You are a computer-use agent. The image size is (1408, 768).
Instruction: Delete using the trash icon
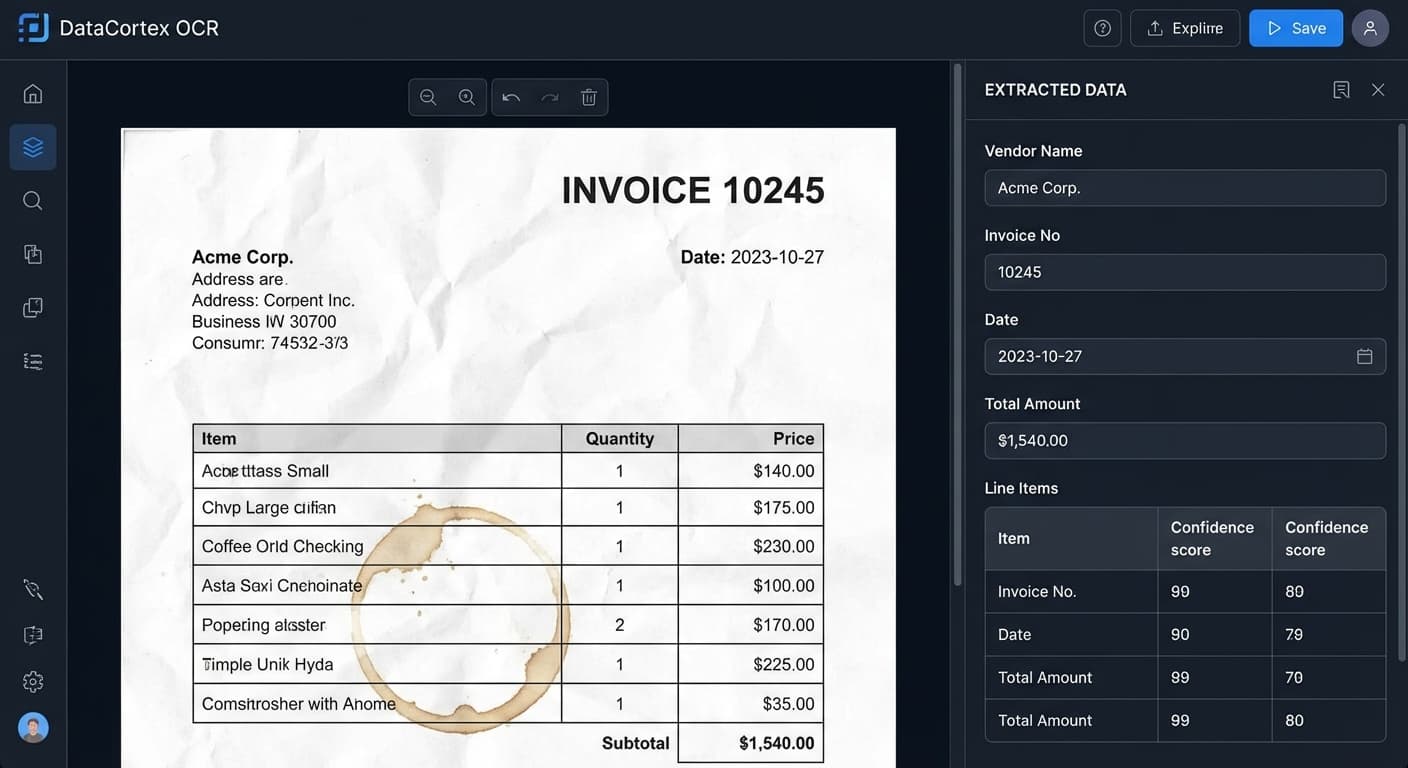click(x=589, y=97)
